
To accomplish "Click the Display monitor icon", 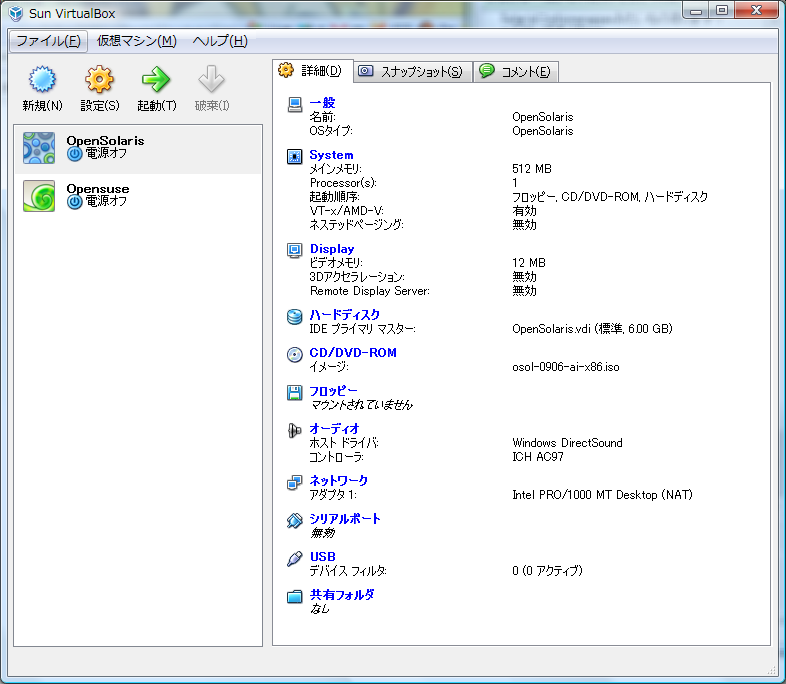I will [x=295, y=250].
